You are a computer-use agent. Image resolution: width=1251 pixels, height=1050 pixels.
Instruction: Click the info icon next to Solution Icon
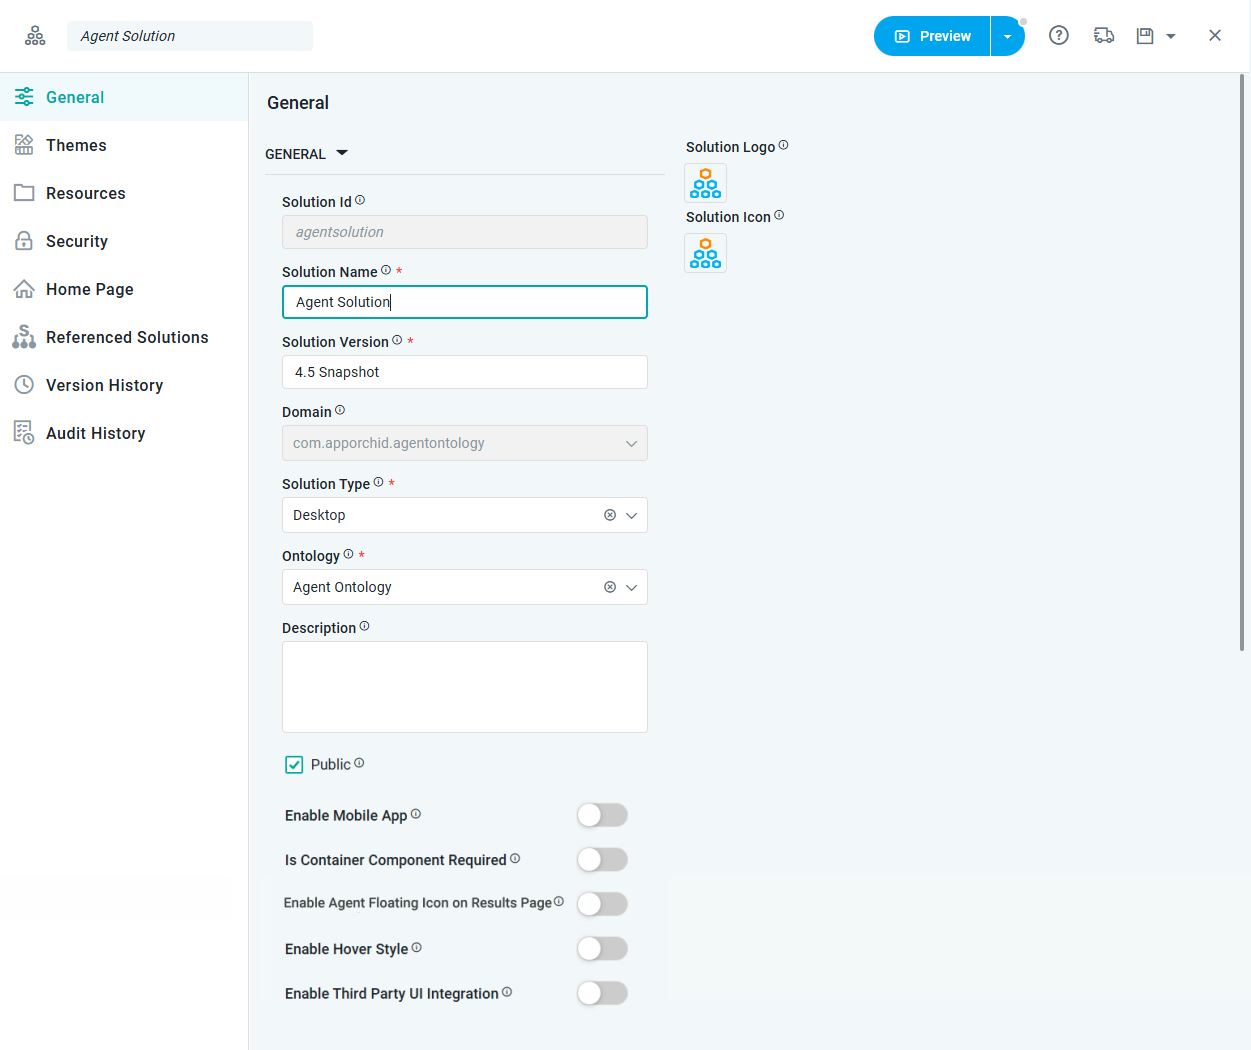click(x=779, y=215)
